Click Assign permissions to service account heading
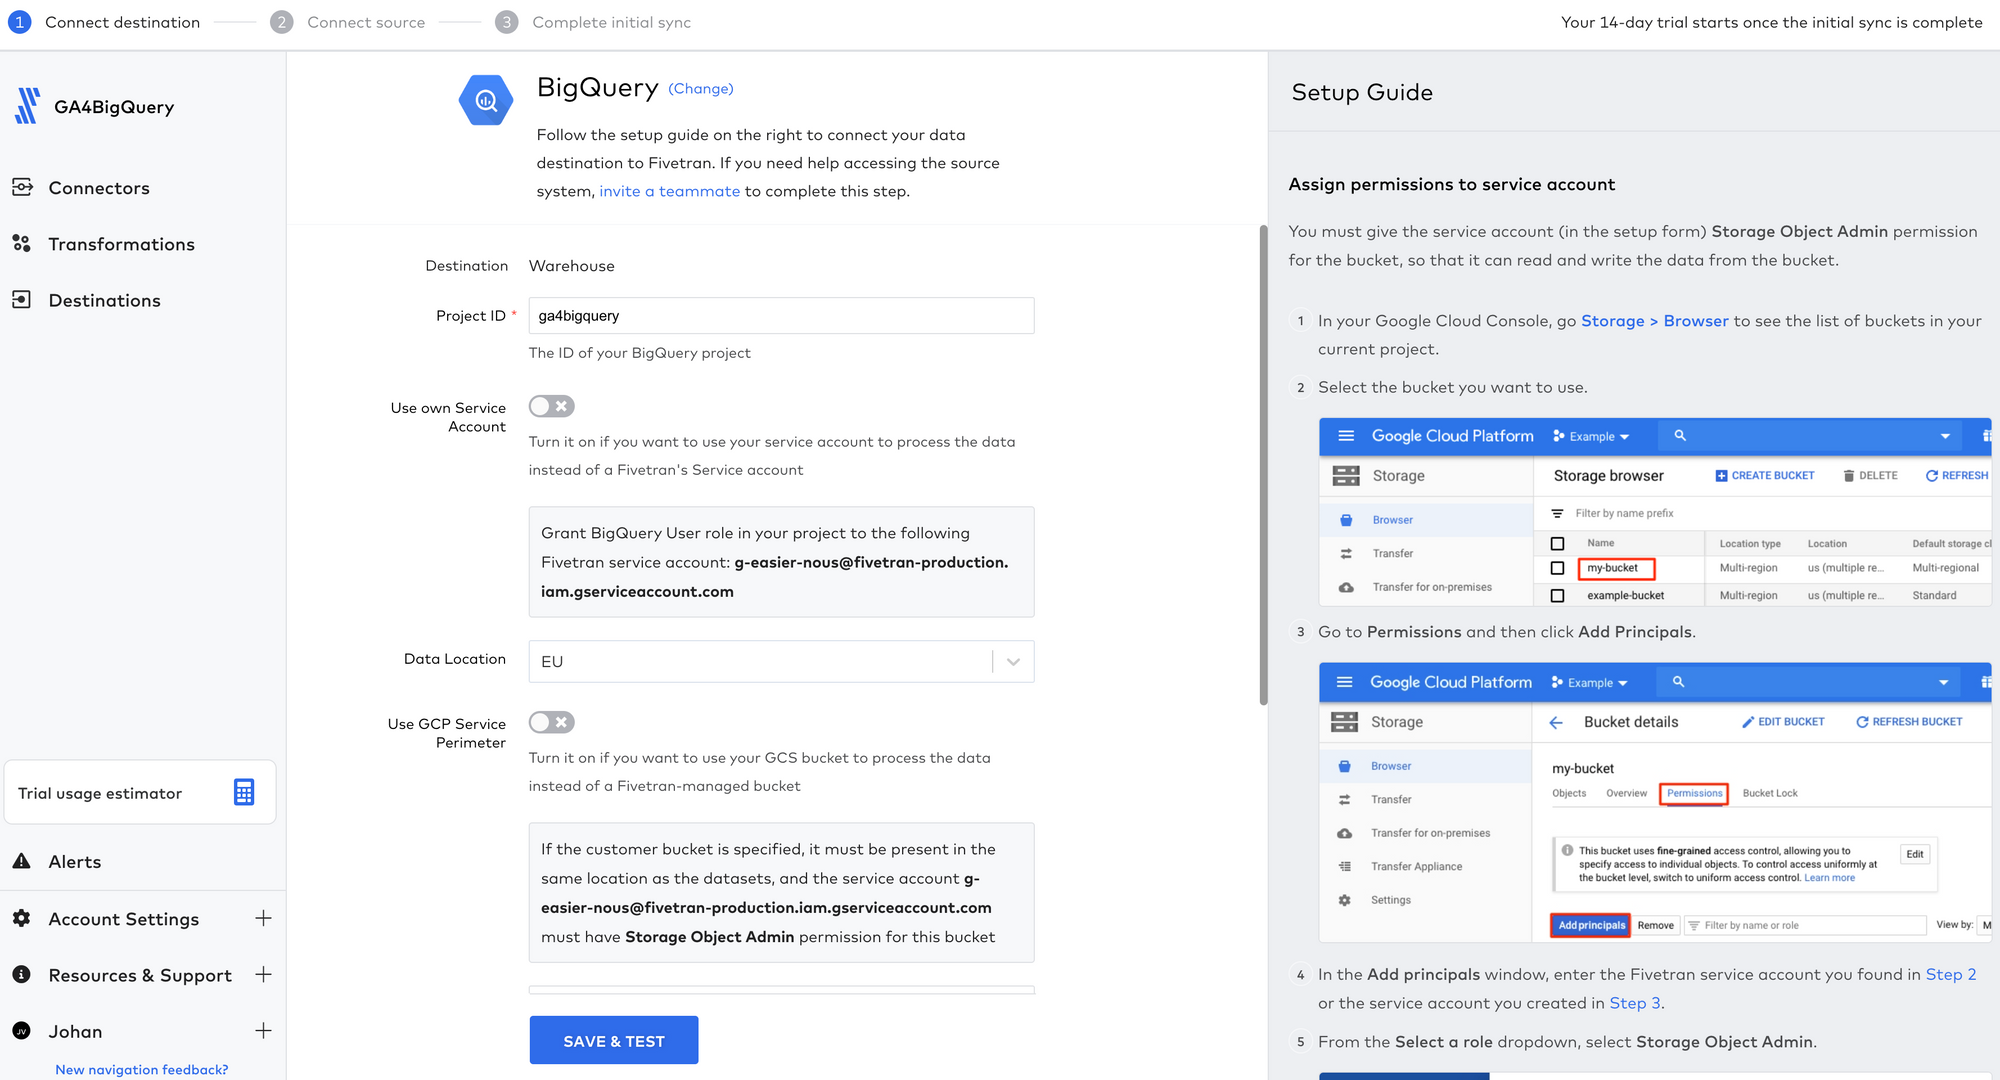The width and height of the screenshot is (2000, 1080). (1452, 184)
